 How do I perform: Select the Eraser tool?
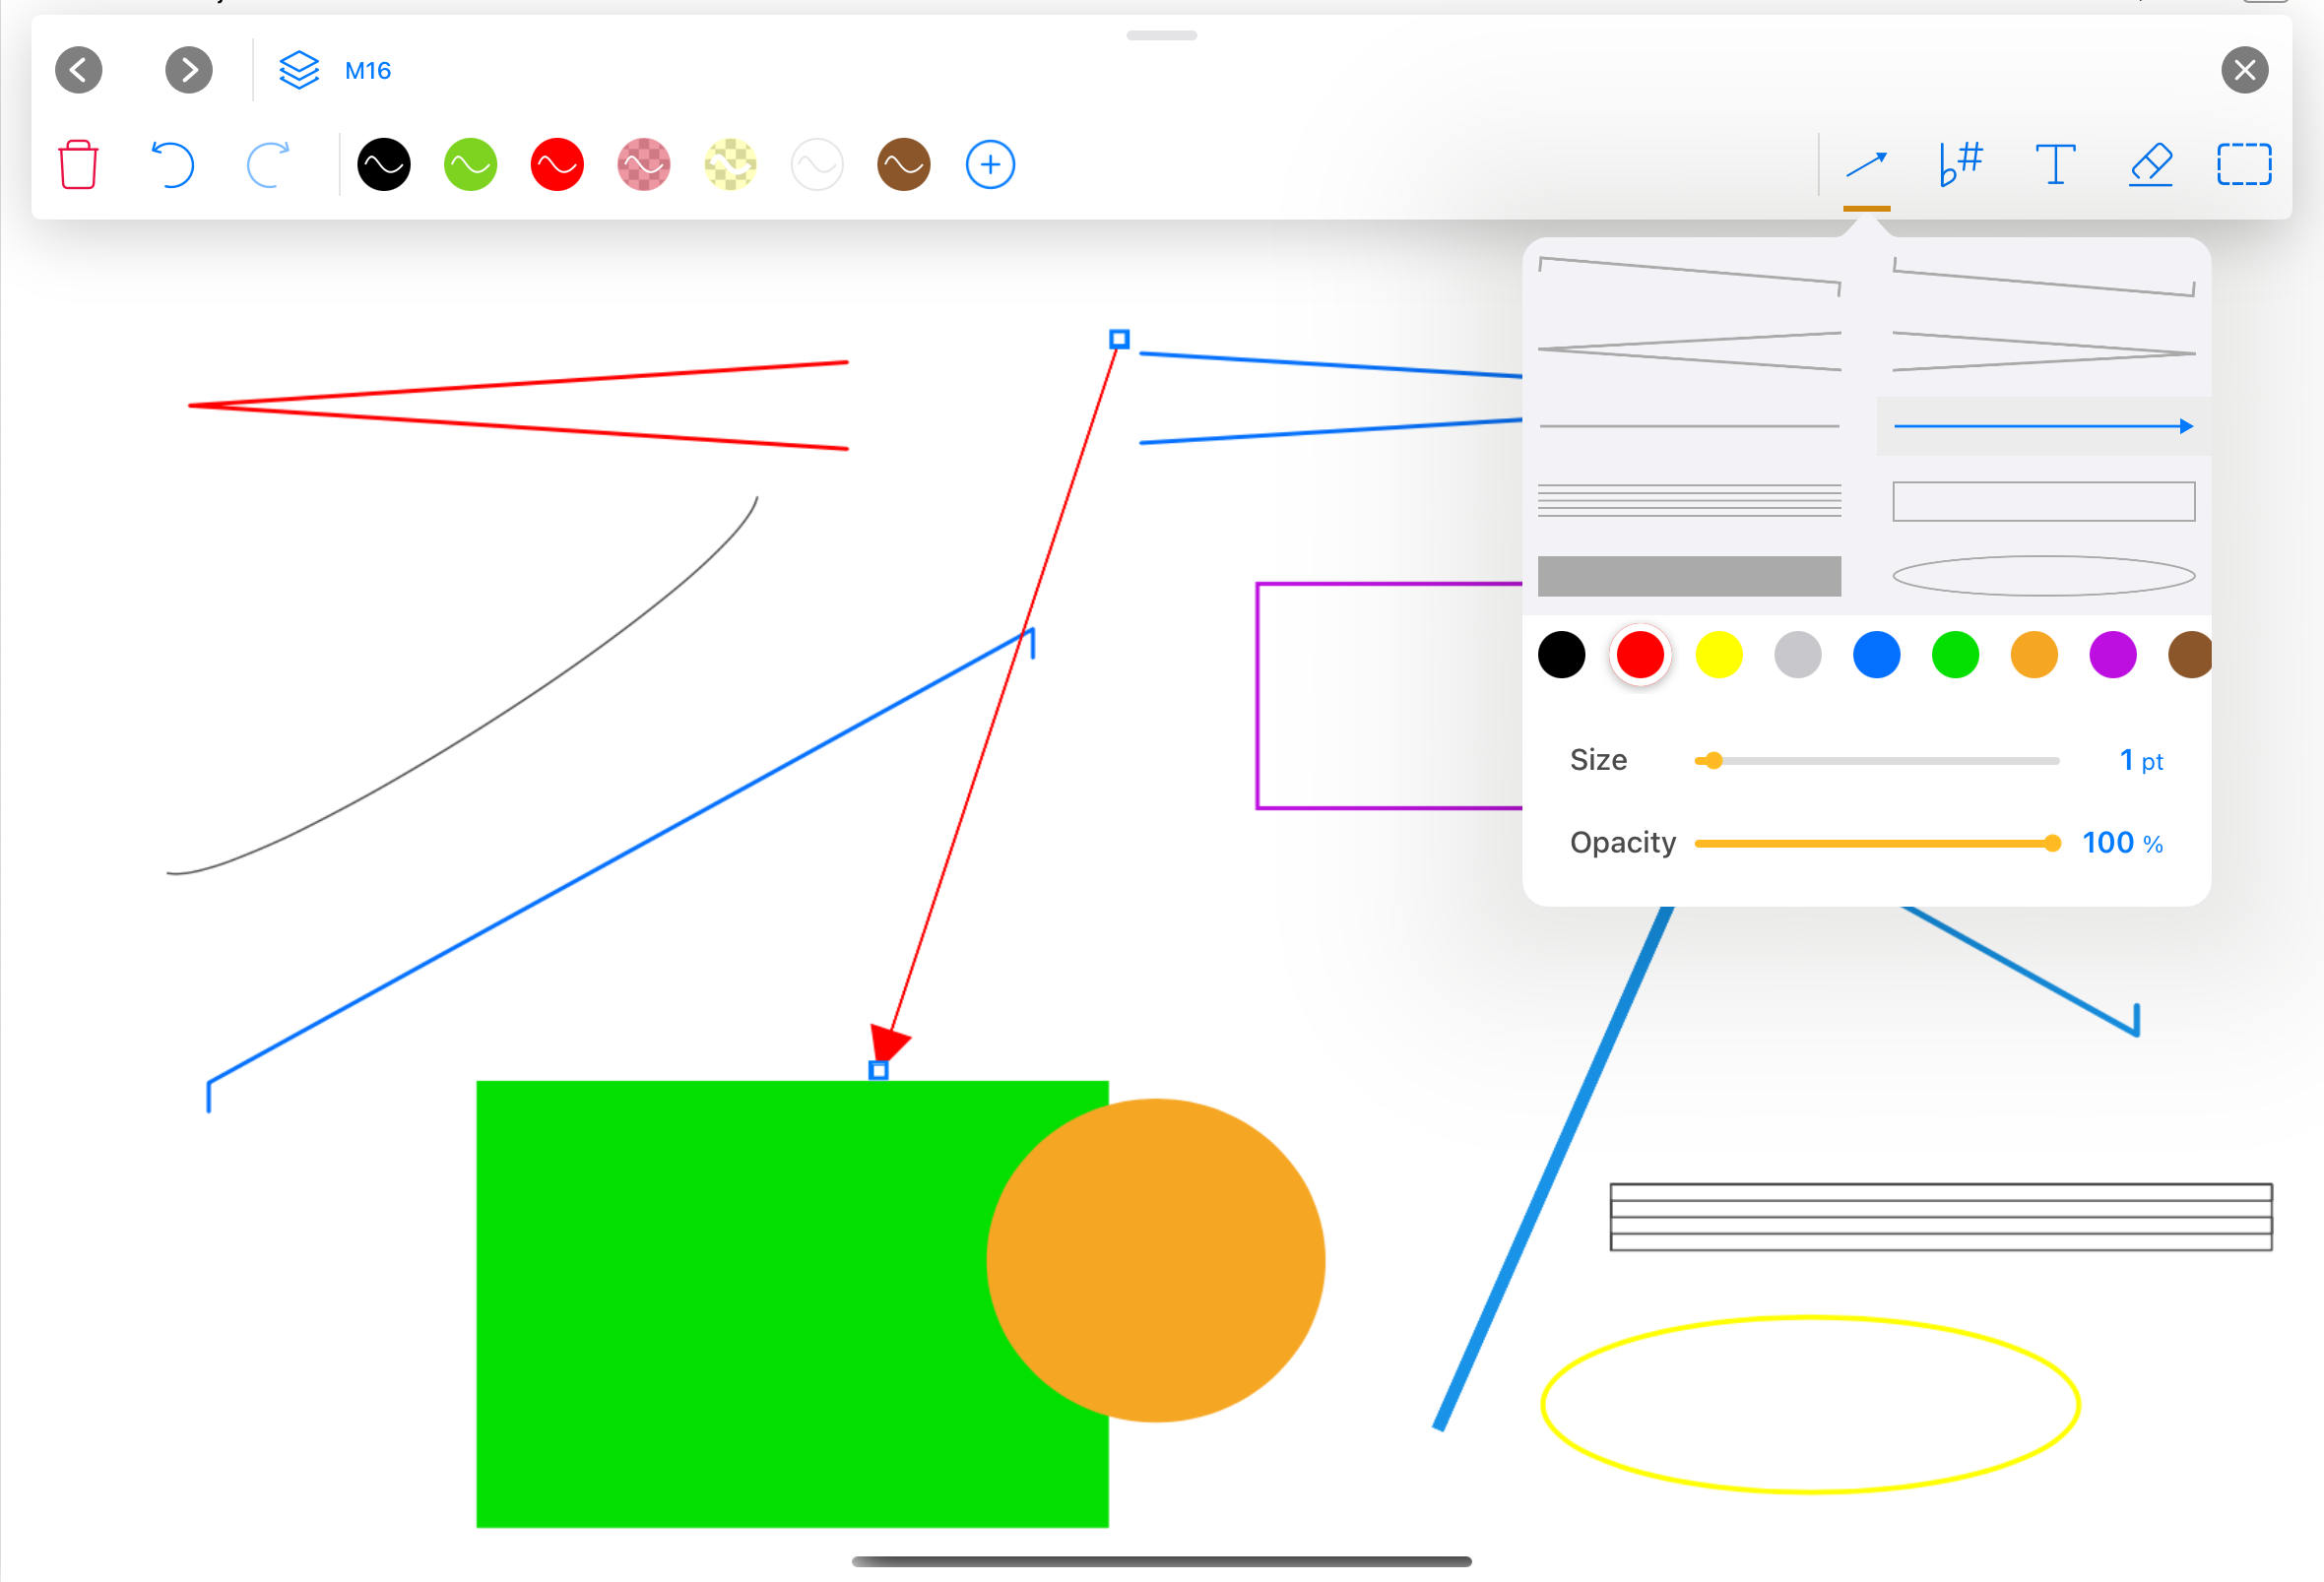click(x=2150, y=165)
